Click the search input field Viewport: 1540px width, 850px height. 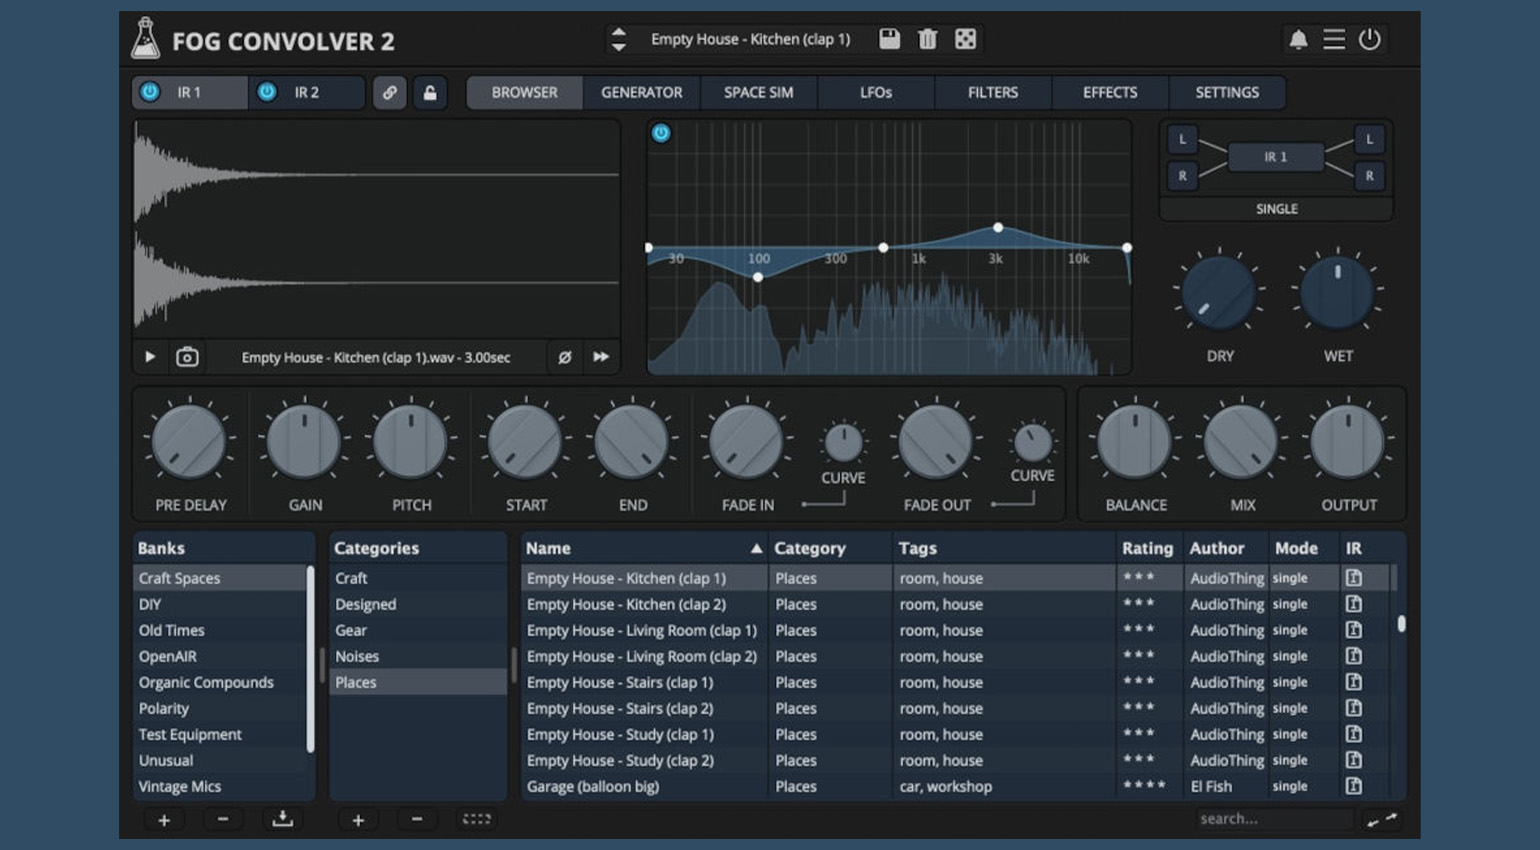pyautogui.click(x=1275, y=819)
